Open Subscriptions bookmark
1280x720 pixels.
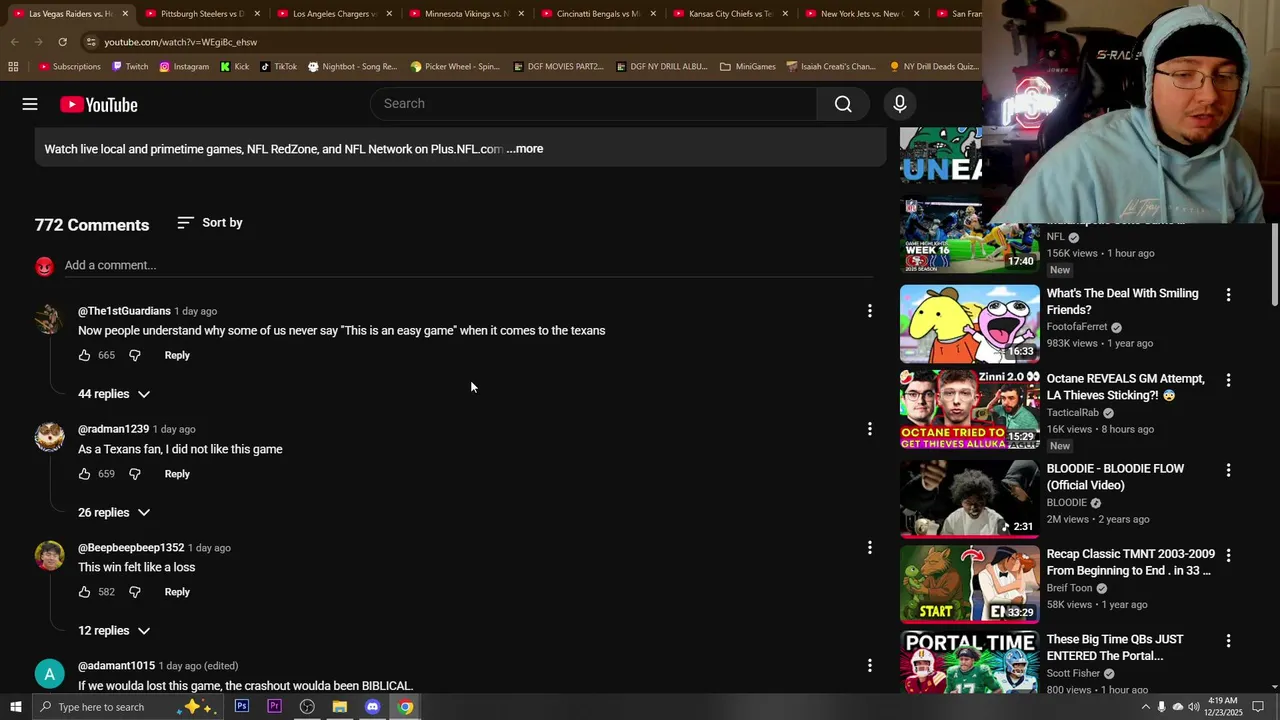coord(69,67)
